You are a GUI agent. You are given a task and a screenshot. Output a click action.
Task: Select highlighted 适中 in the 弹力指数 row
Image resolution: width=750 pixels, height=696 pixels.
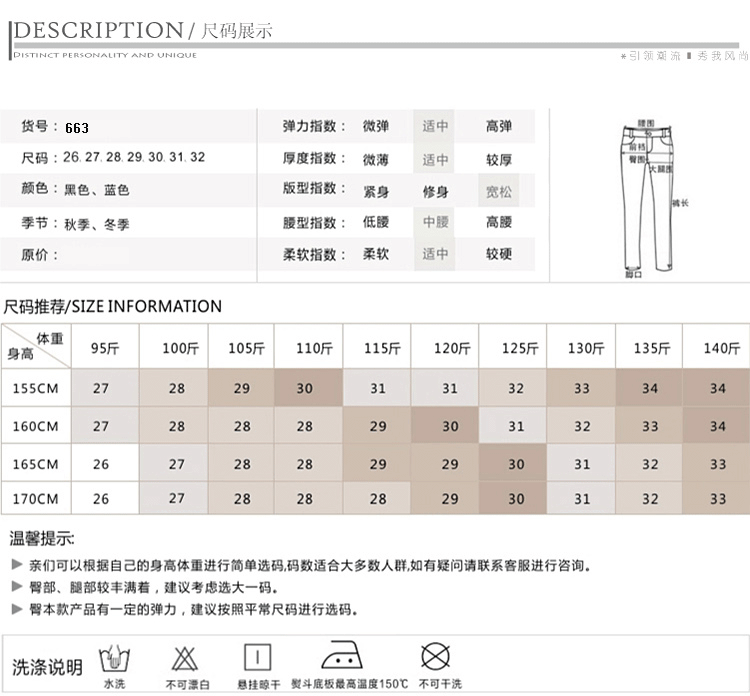tap(435, 126)
